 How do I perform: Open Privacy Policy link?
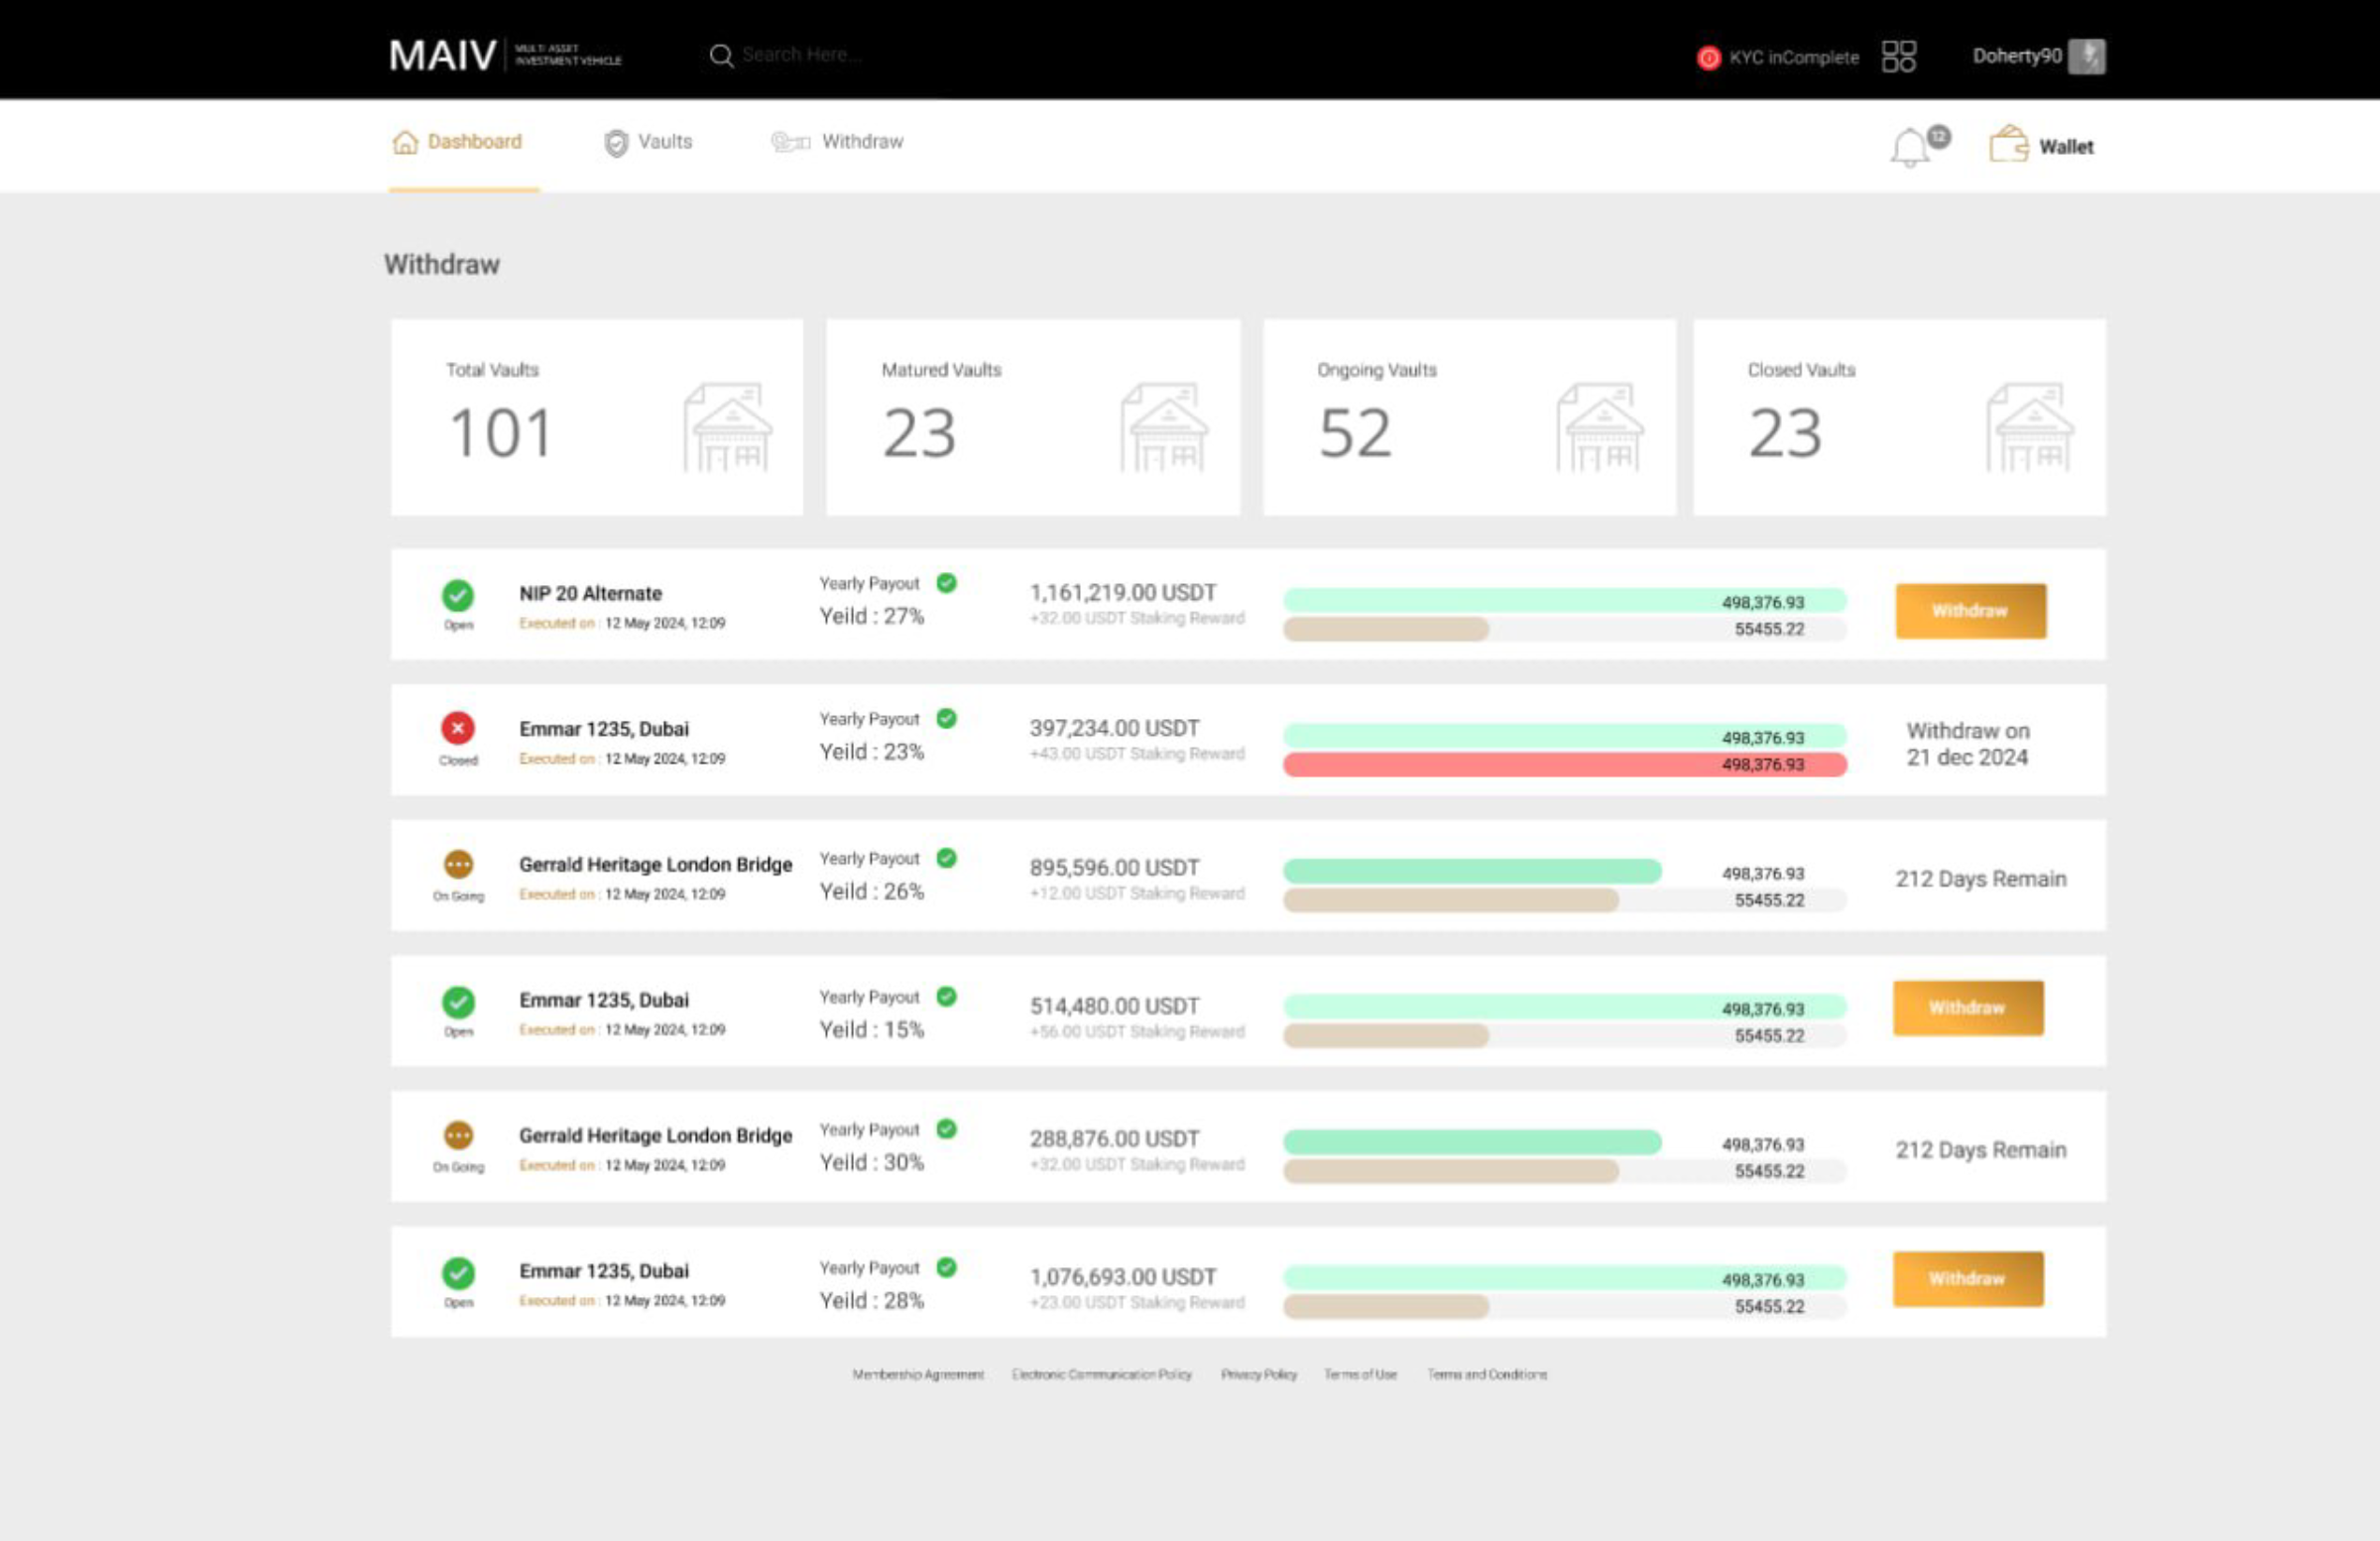[x=1258, y=1375]
